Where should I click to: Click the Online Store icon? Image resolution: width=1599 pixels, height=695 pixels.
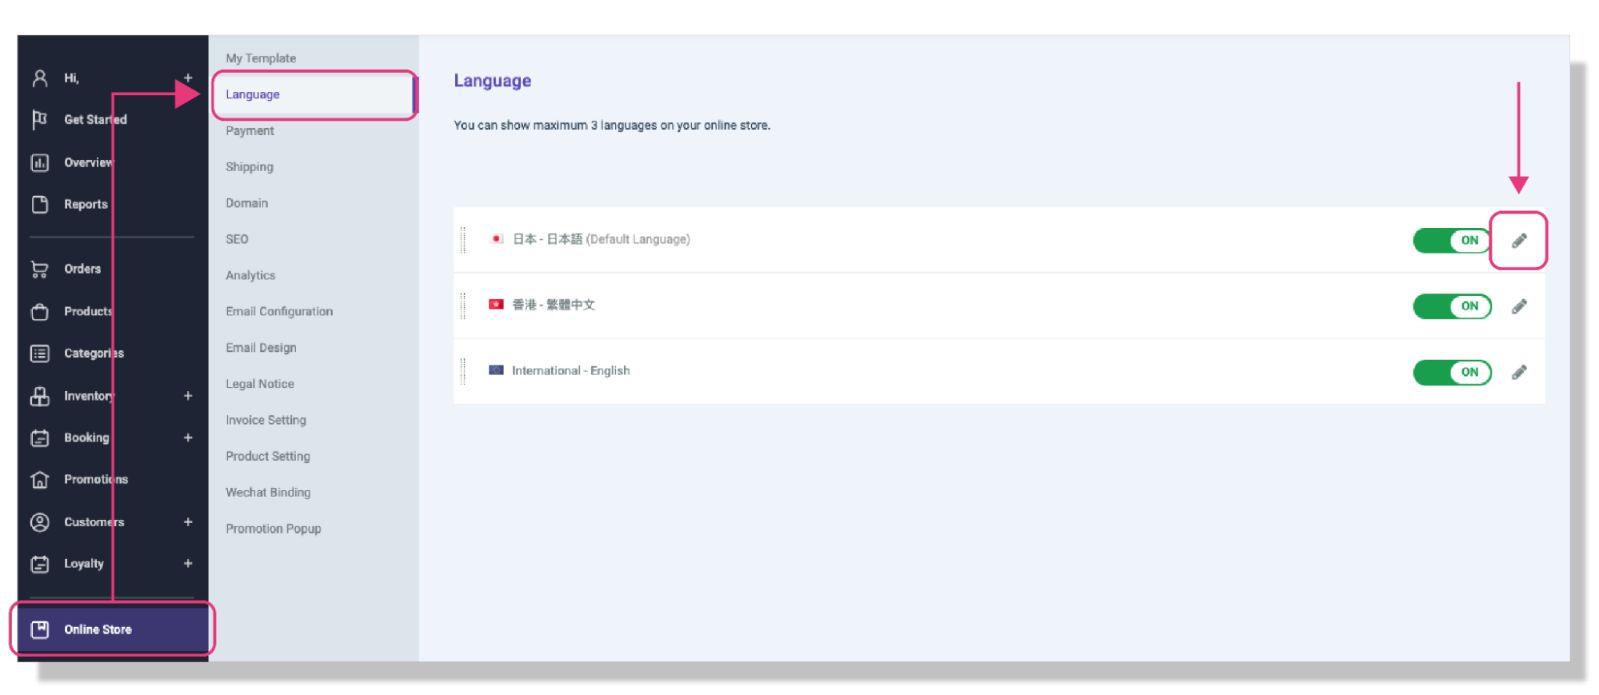40,630
